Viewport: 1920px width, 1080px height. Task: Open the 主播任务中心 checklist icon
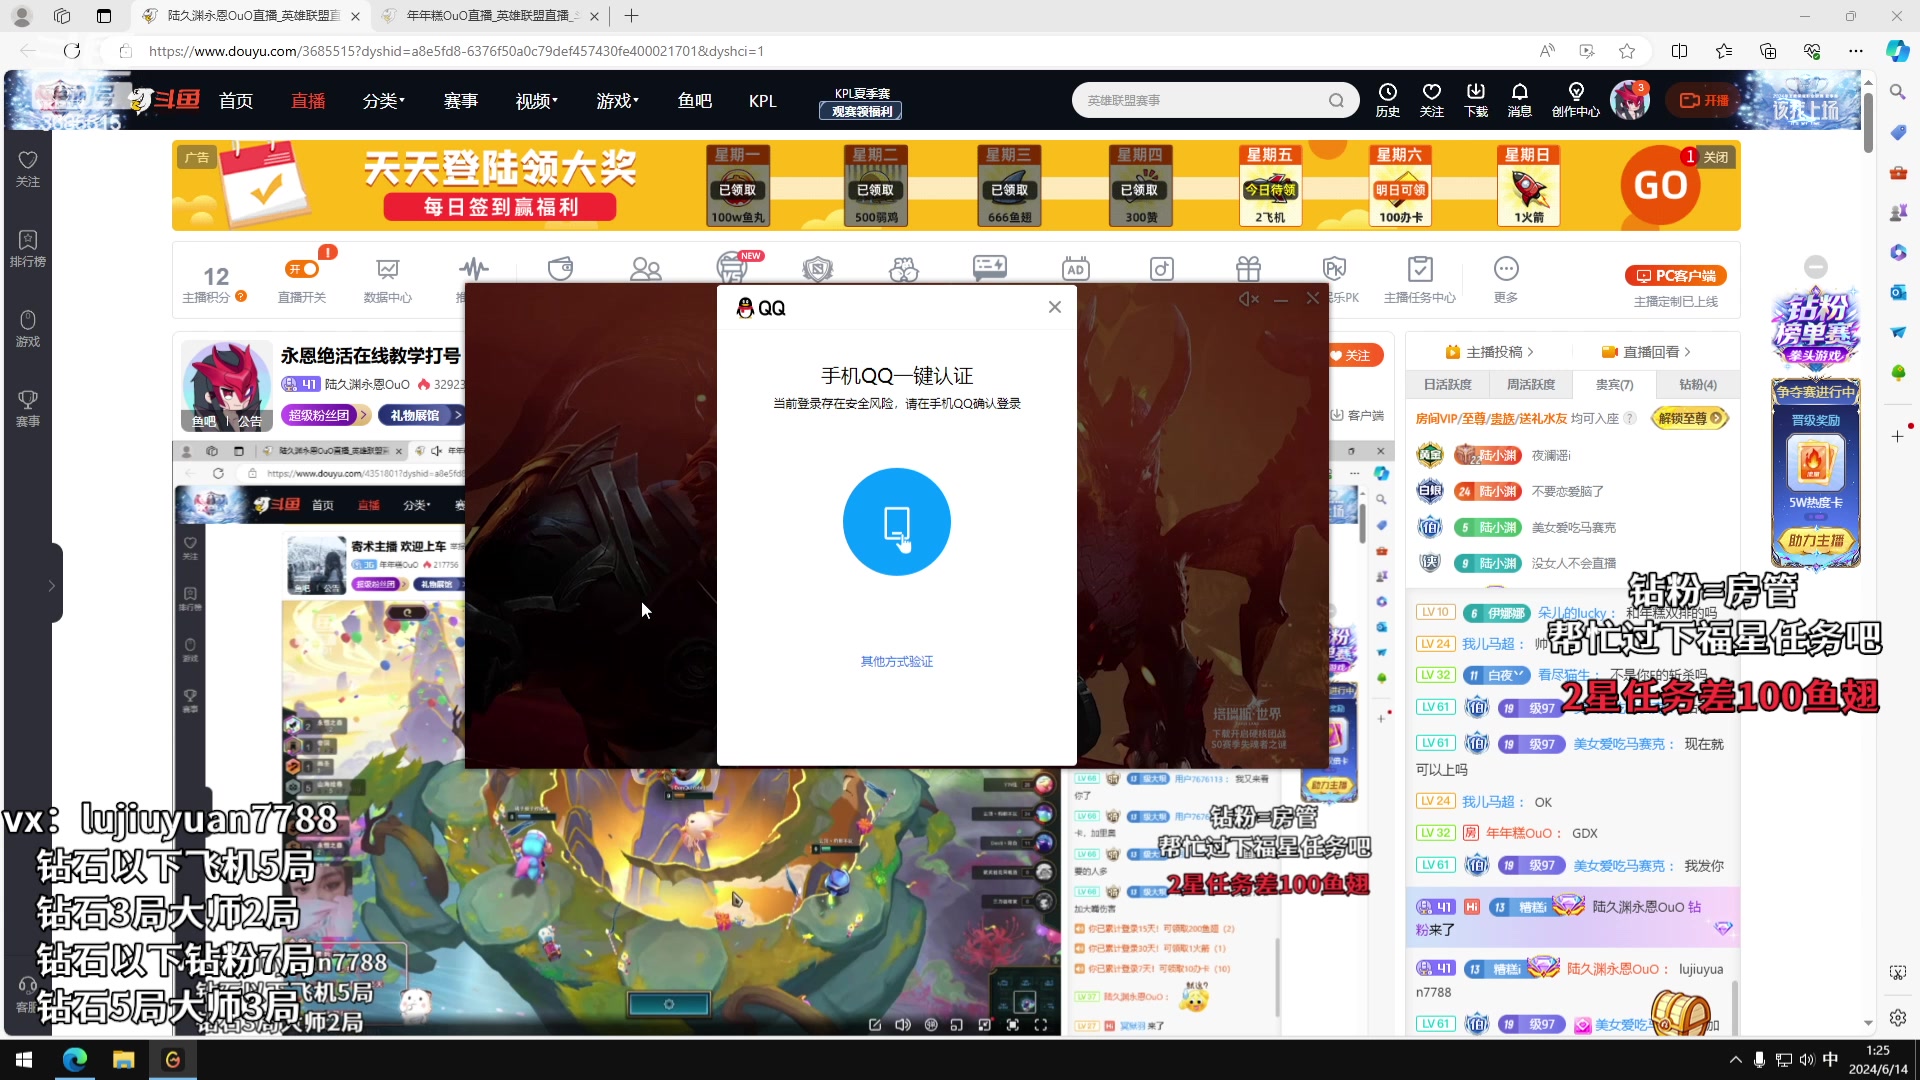(1420, 280)
